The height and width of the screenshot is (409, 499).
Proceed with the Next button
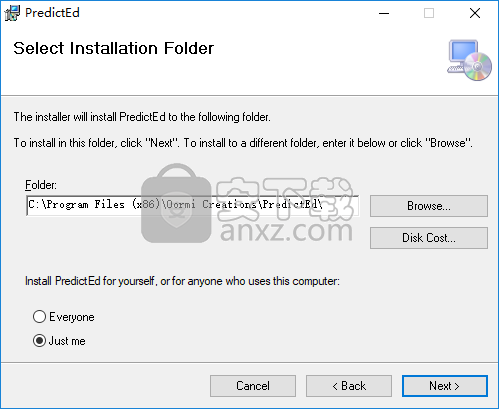[445, 386]
